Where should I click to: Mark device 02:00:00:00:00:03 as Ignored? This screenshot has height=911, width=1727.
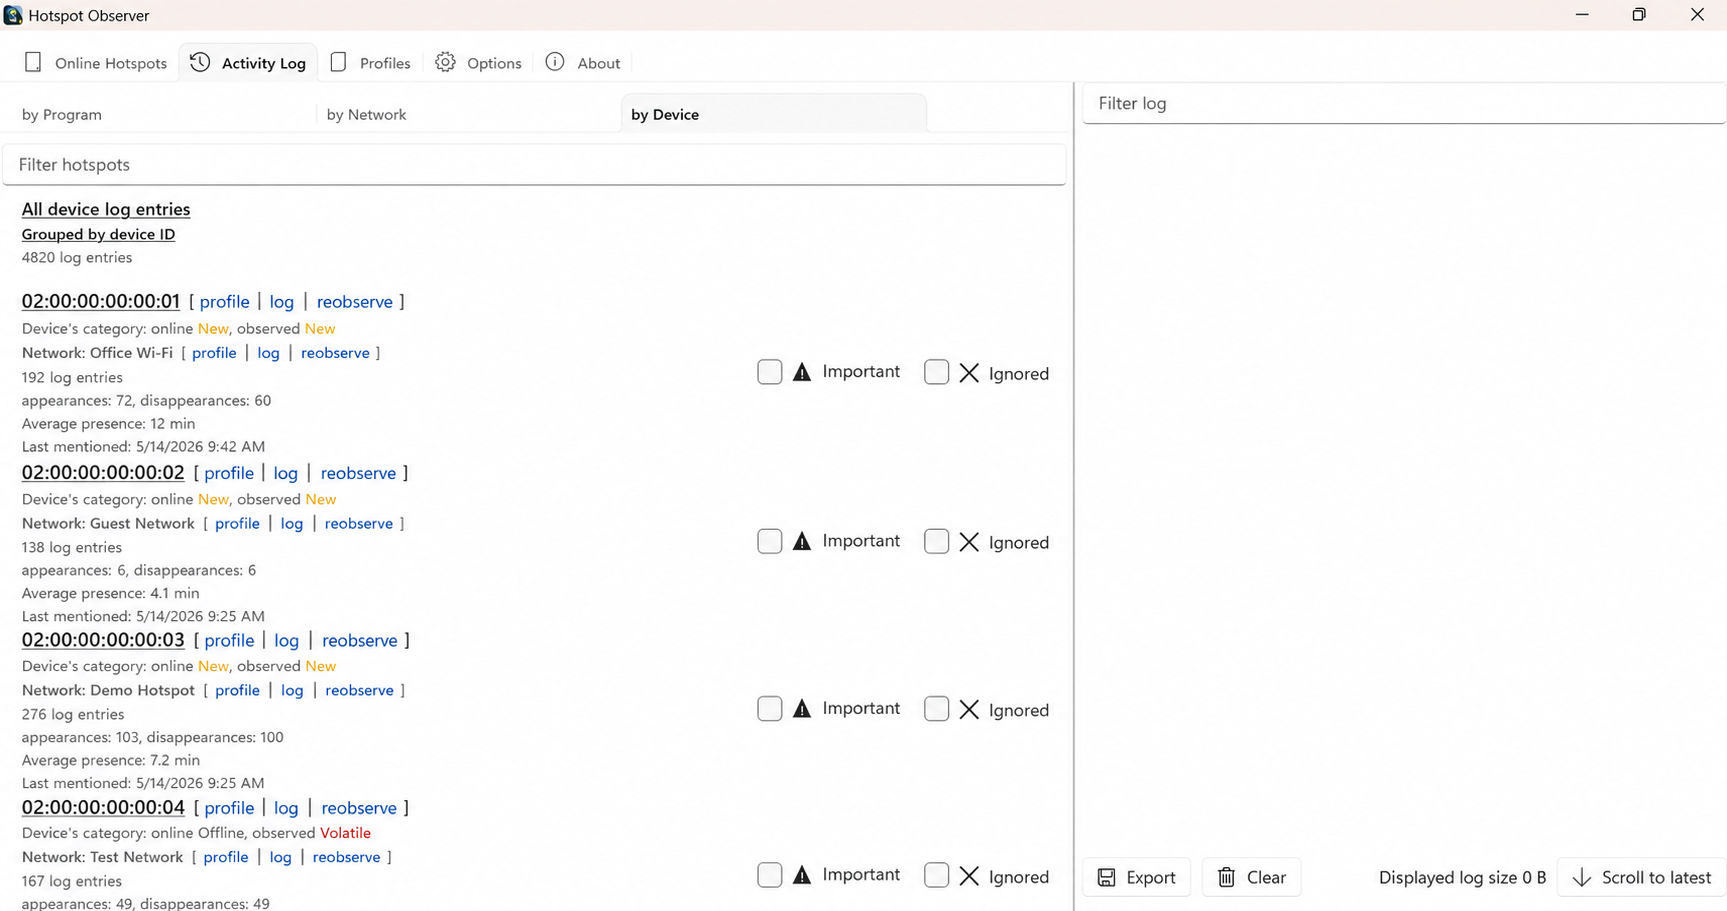[937, 709]
